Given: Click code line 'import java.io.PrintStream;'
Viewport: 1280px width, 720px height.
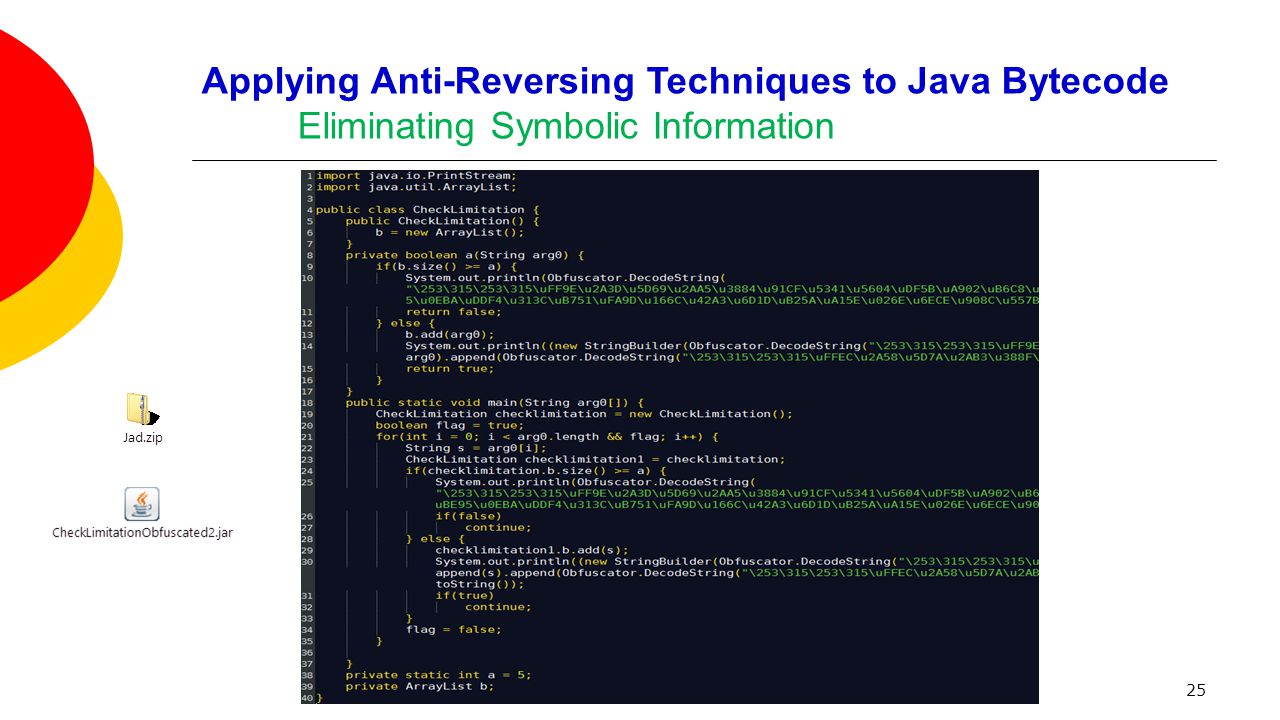Looking at the screenshot, I should click(416, 175).
